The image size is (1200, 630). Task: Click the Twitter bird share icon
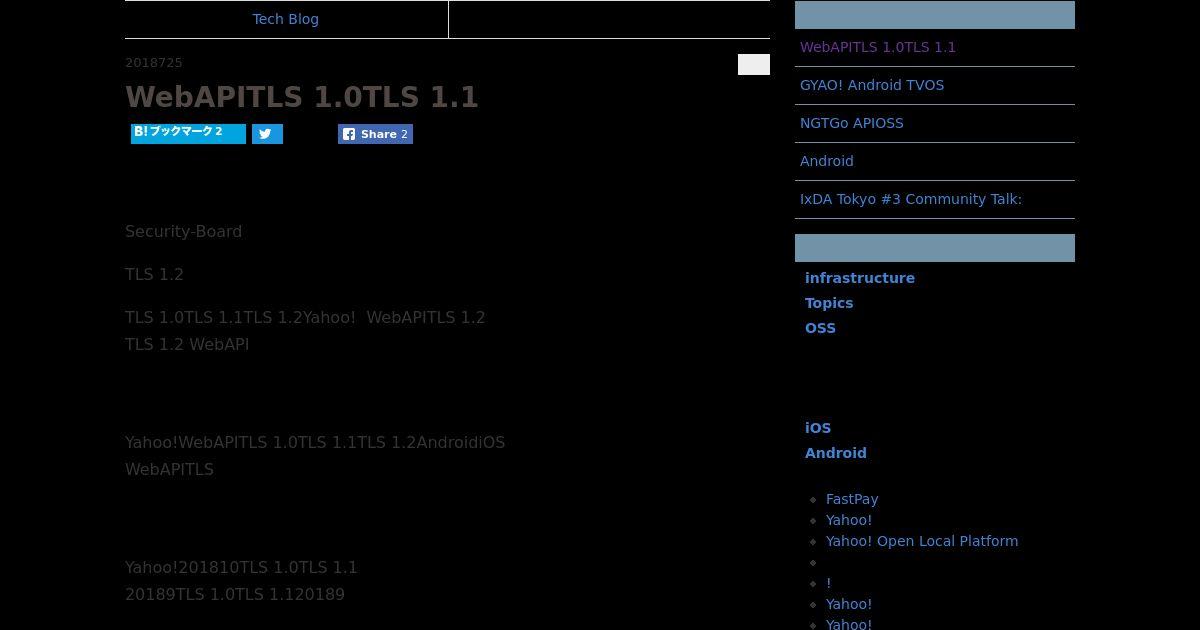(x=267, y=134)
